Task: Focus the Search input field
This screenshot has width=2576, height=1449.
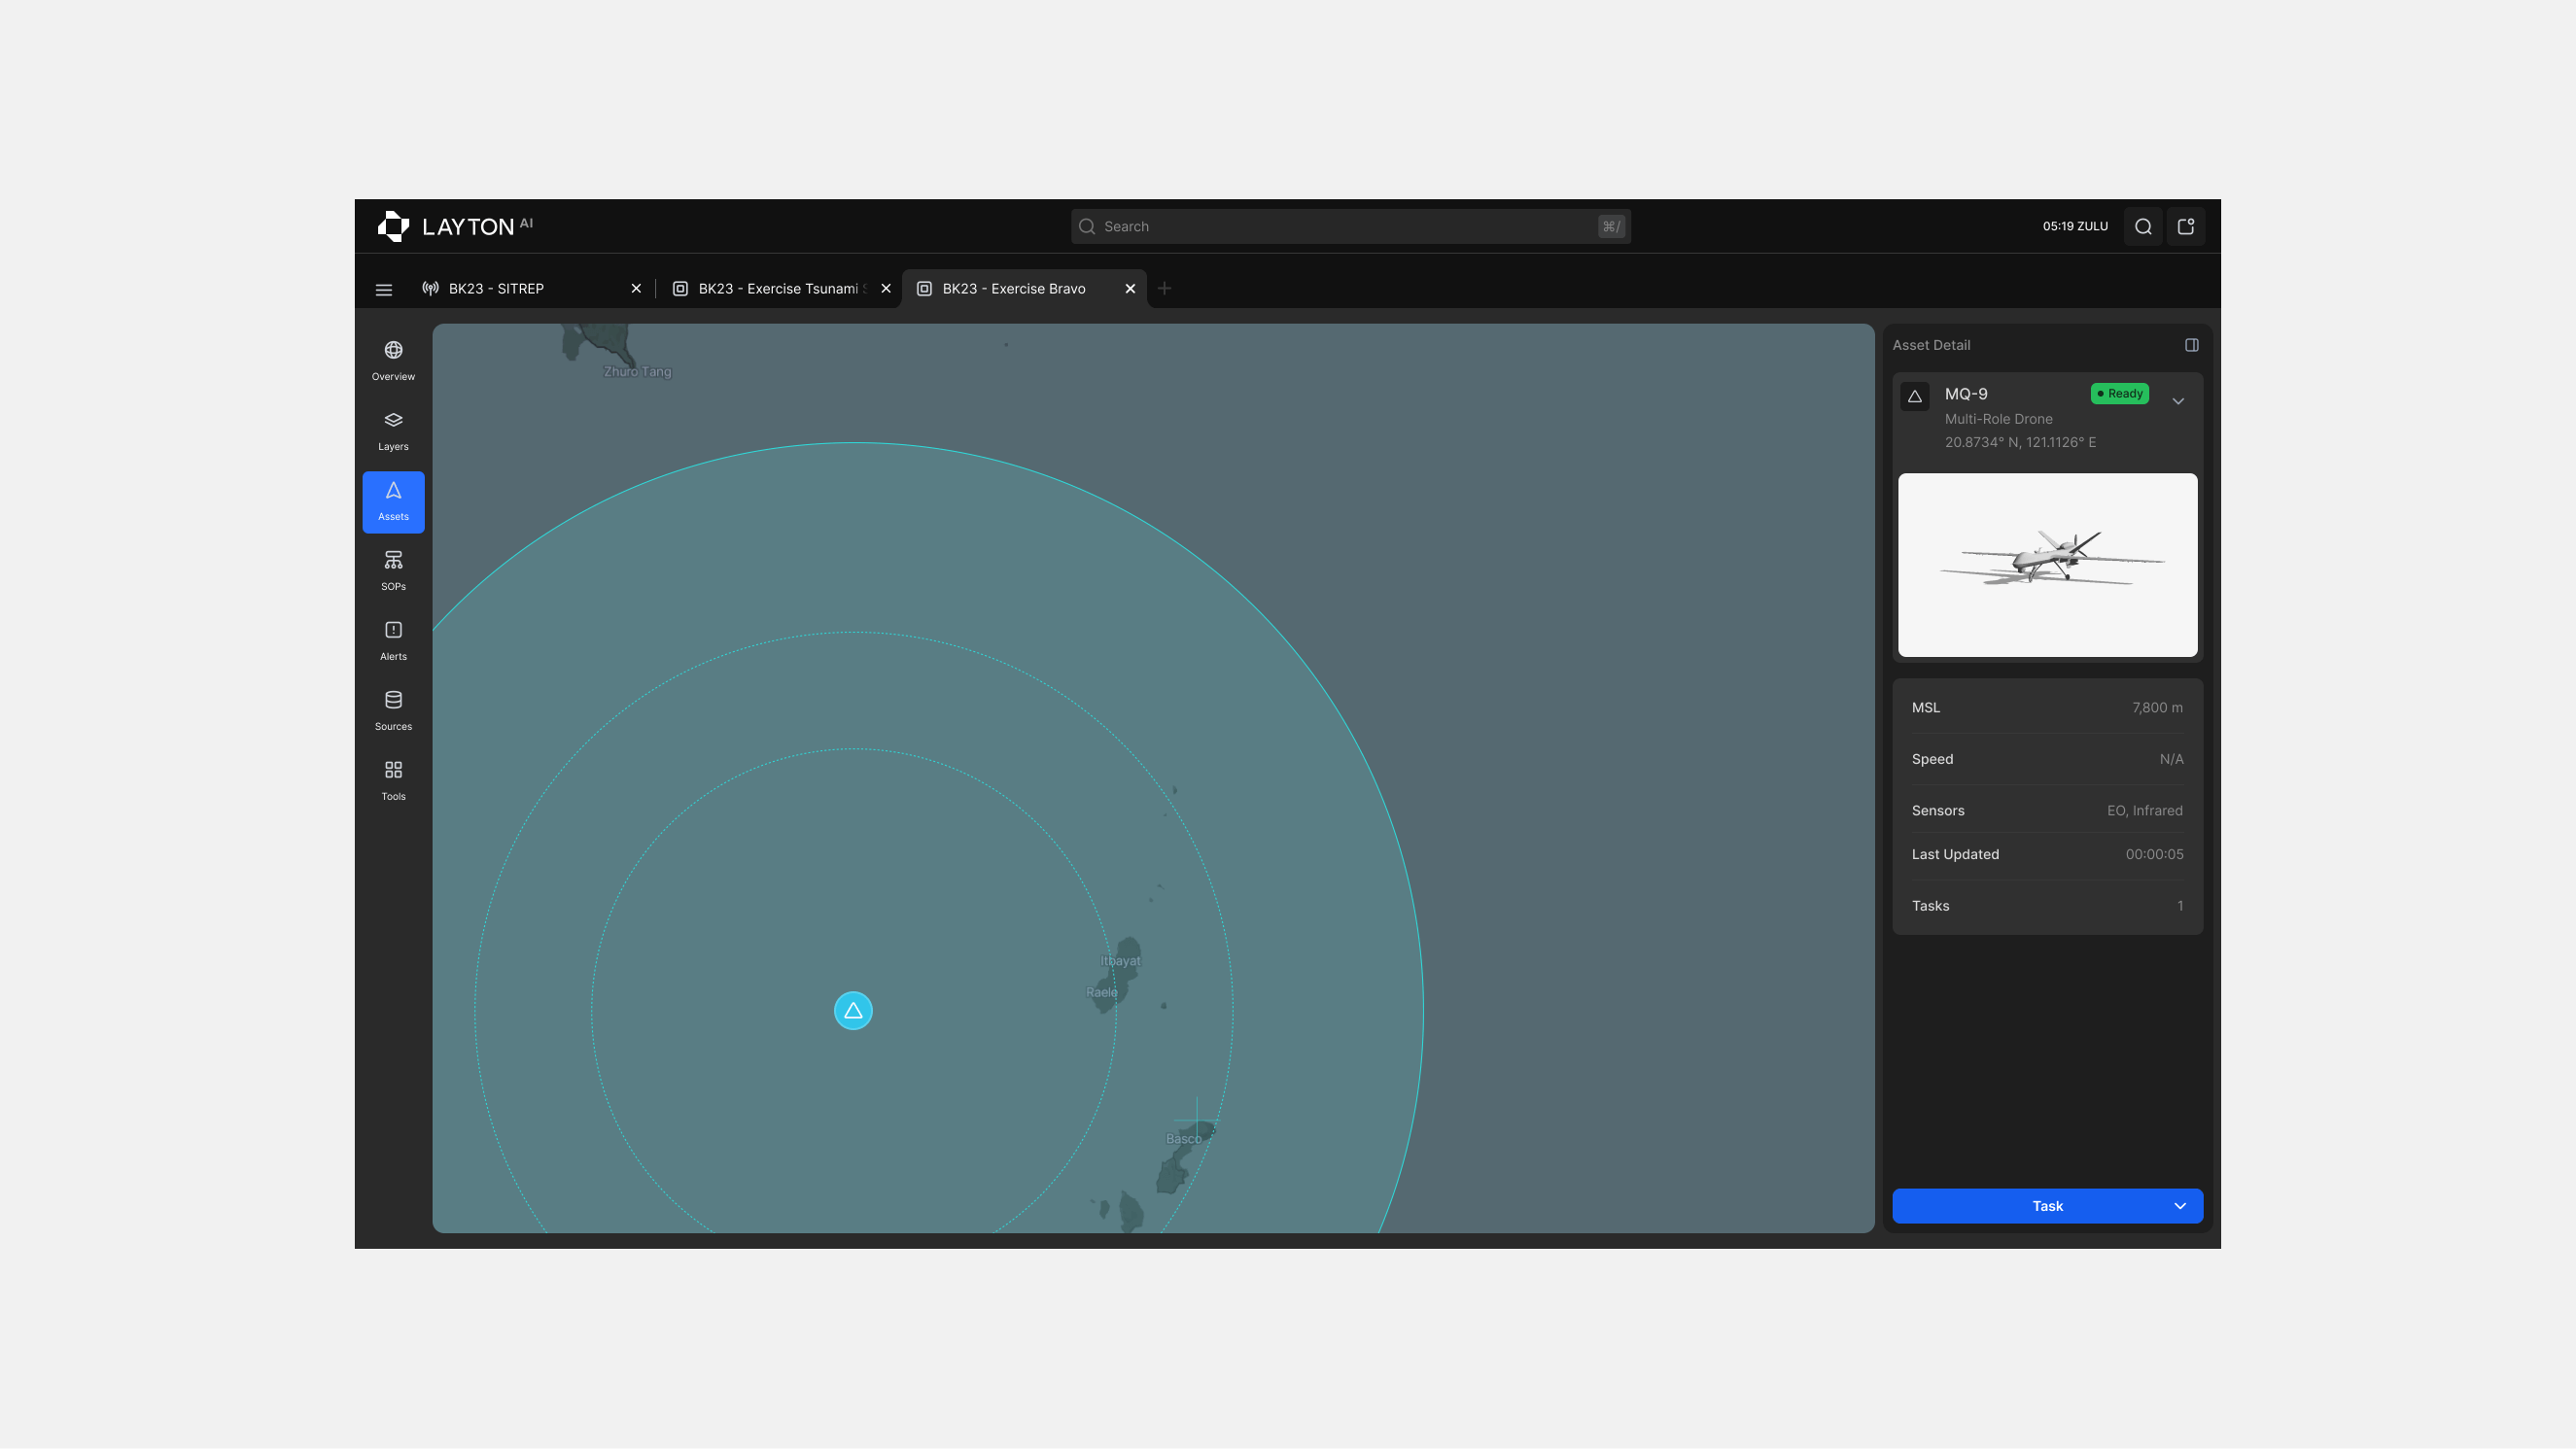Action: 1350,226
